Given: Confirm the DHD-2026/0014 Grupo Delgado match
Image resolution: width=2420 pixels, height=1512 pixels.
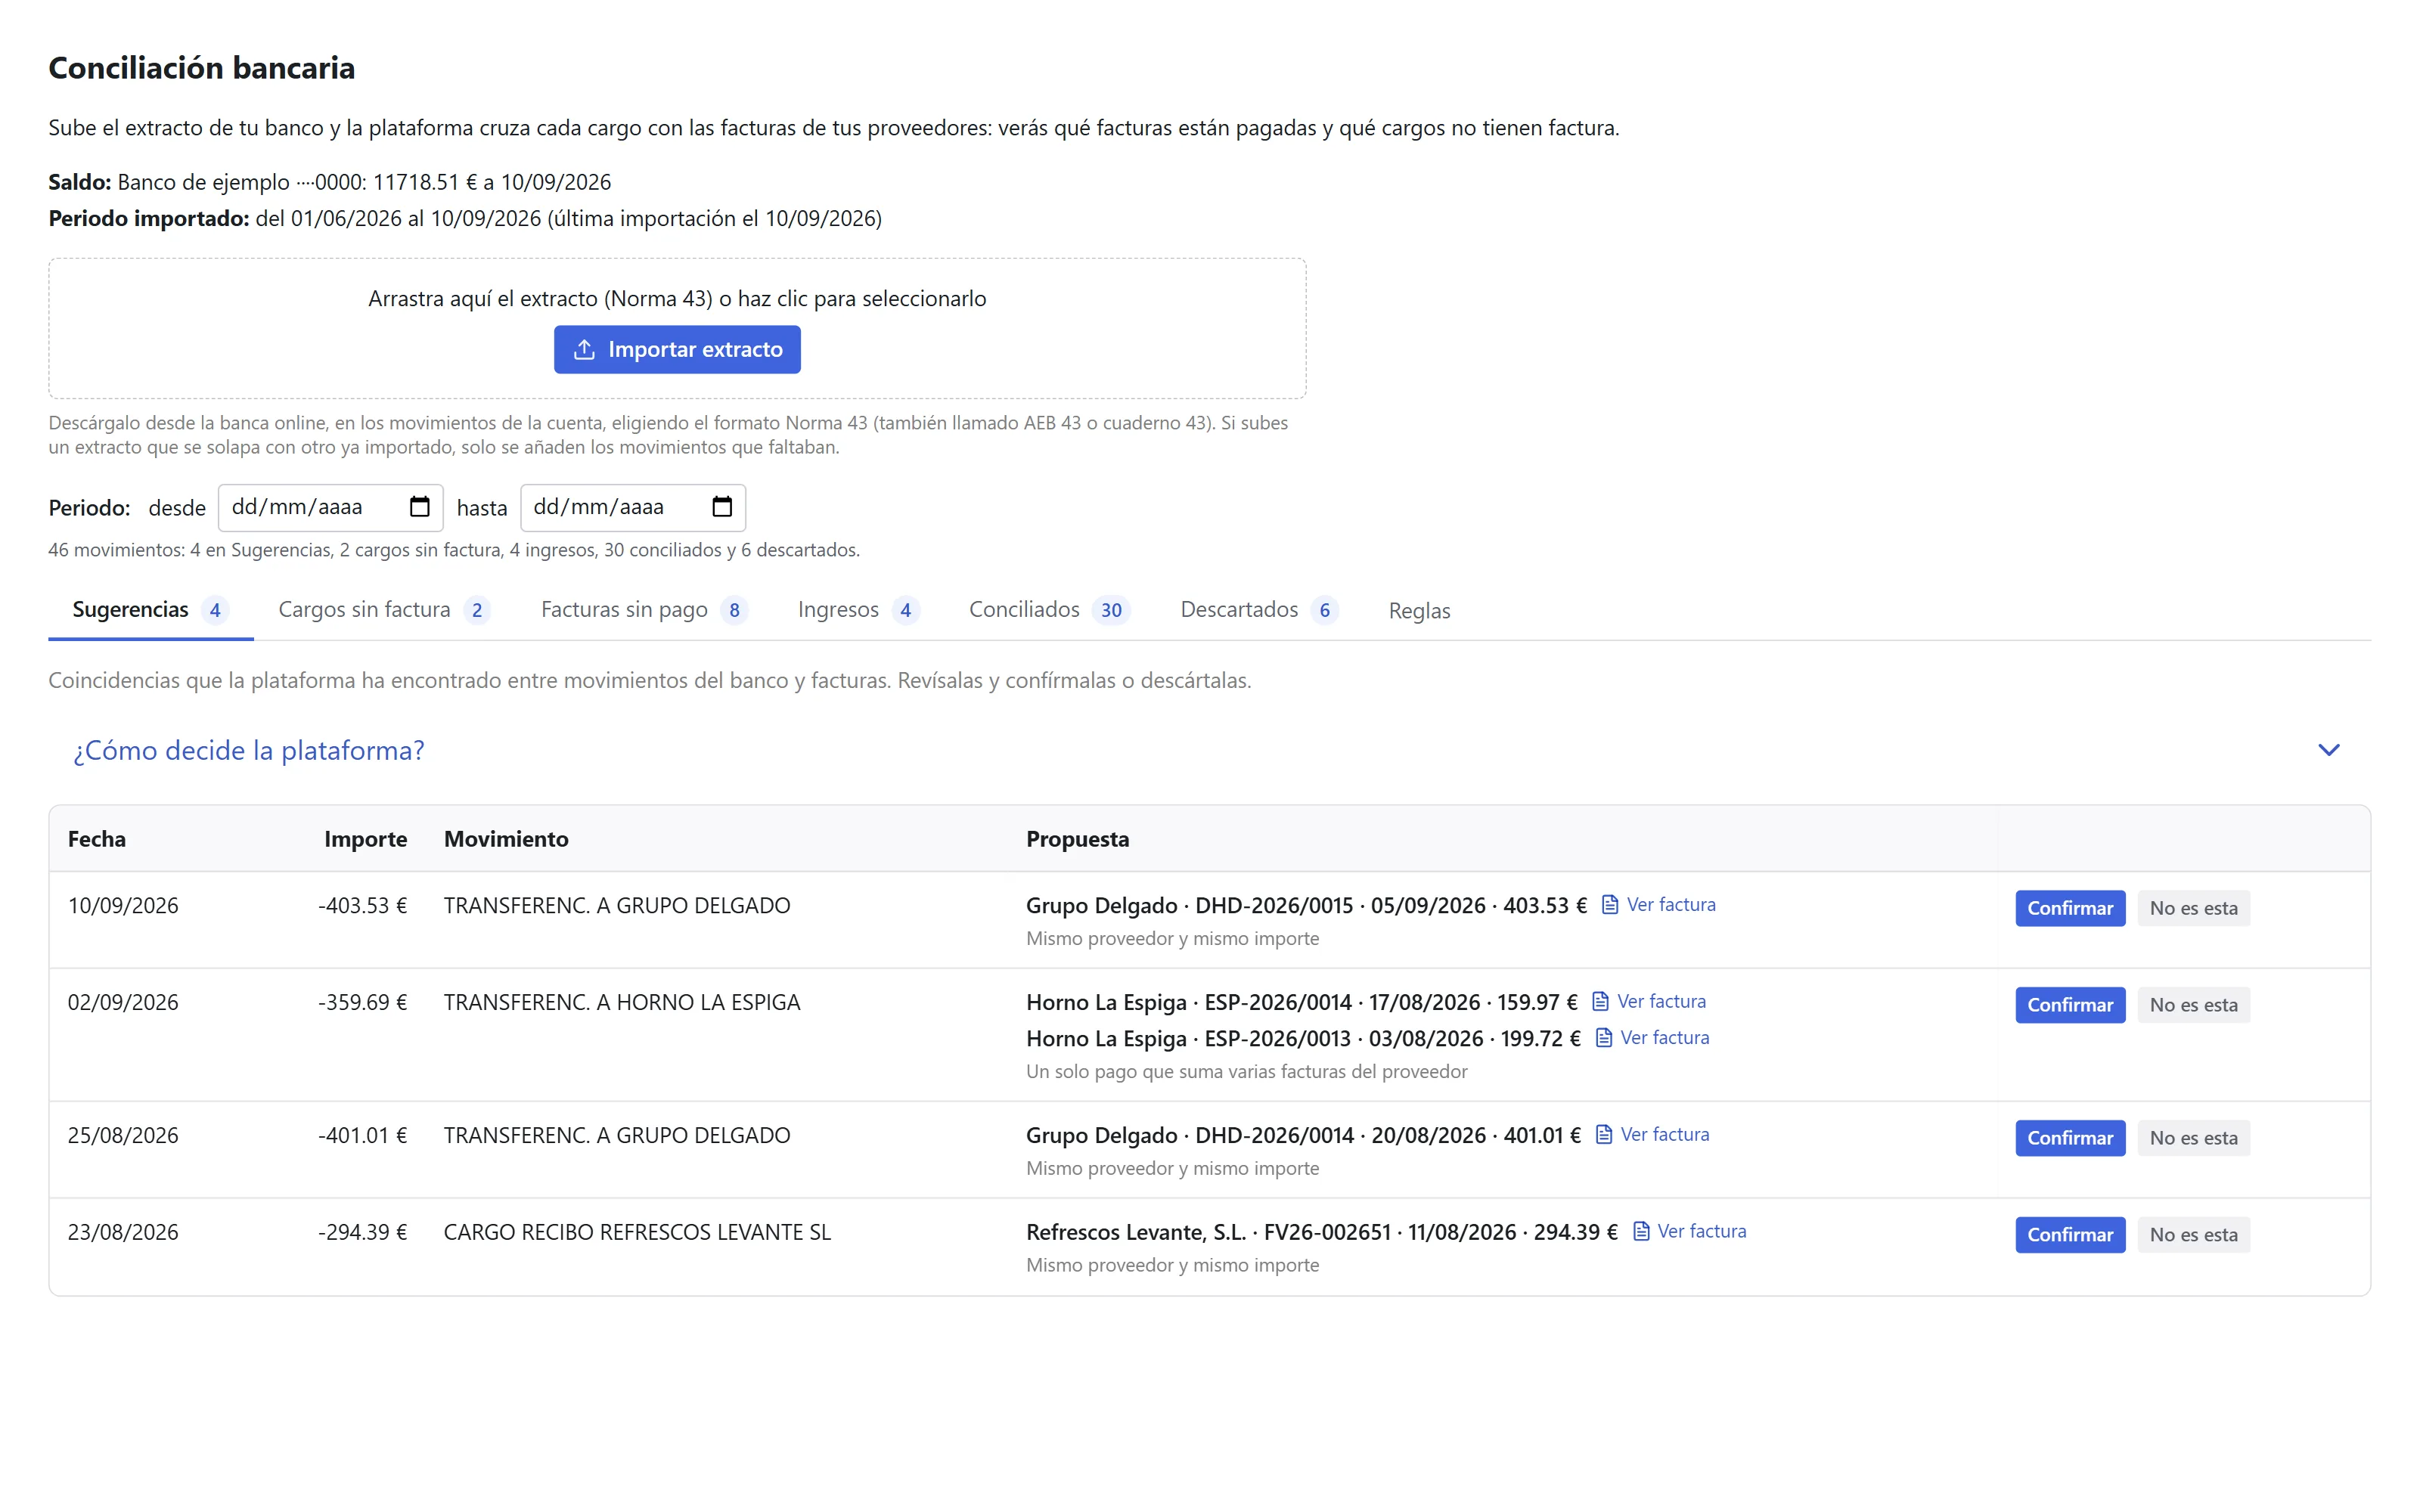Looking at the screenshot, I should pos(2069,1138).
